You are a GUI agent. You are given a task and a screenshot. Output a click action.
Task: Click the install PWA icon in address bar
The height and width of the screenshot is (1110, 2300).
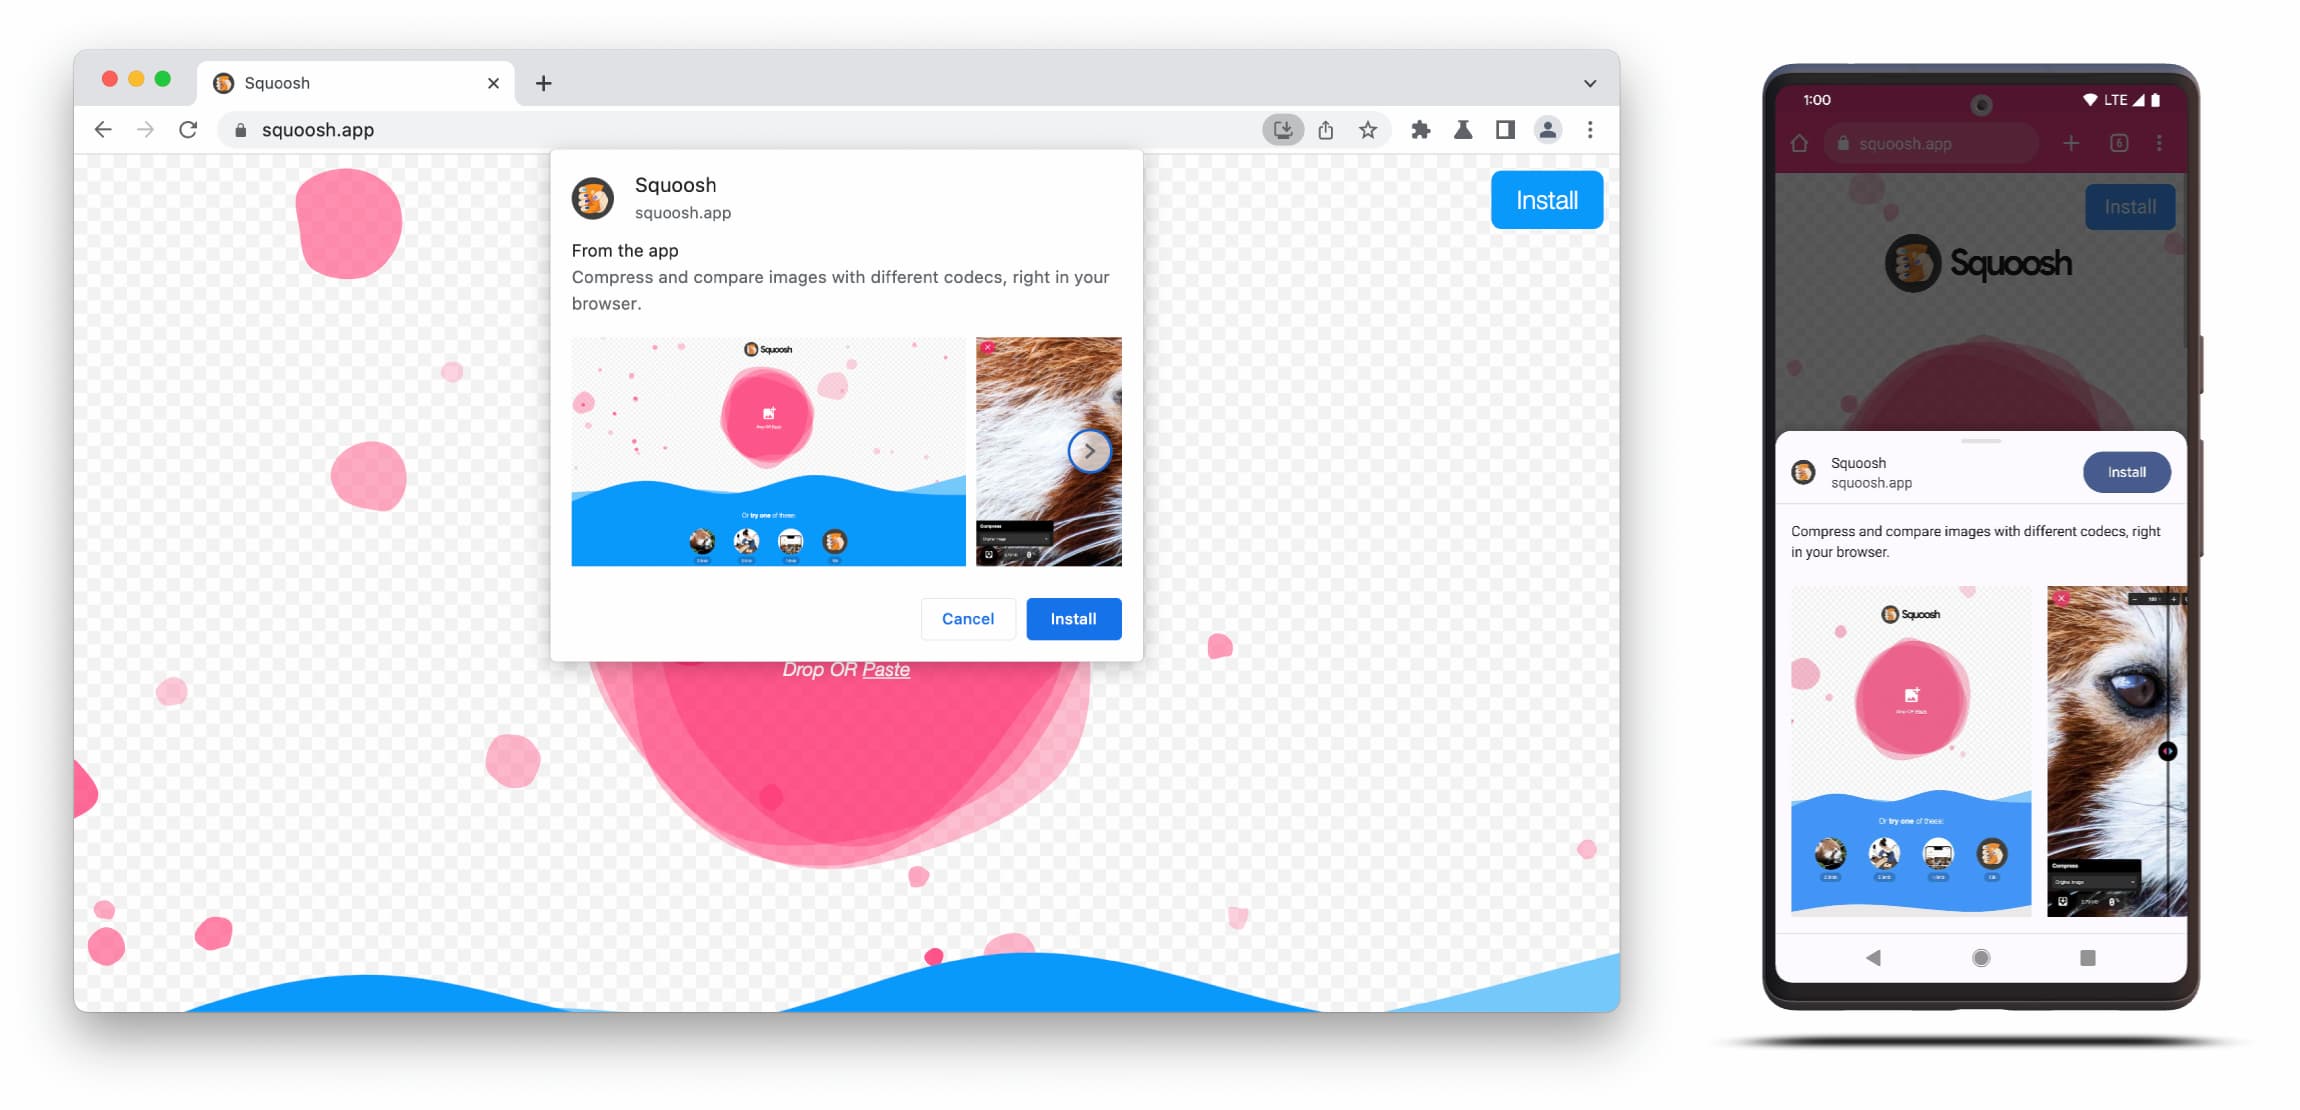coord(1281,129)
